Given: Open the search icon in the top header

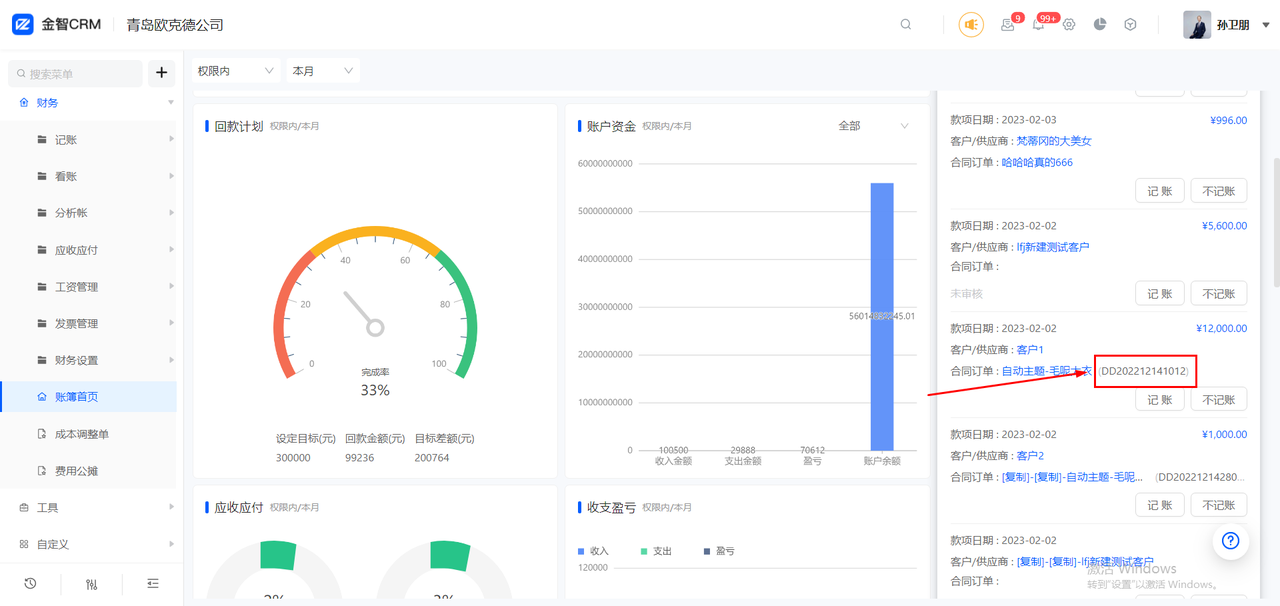Looking at the screenshot, I should coord(906,25).
